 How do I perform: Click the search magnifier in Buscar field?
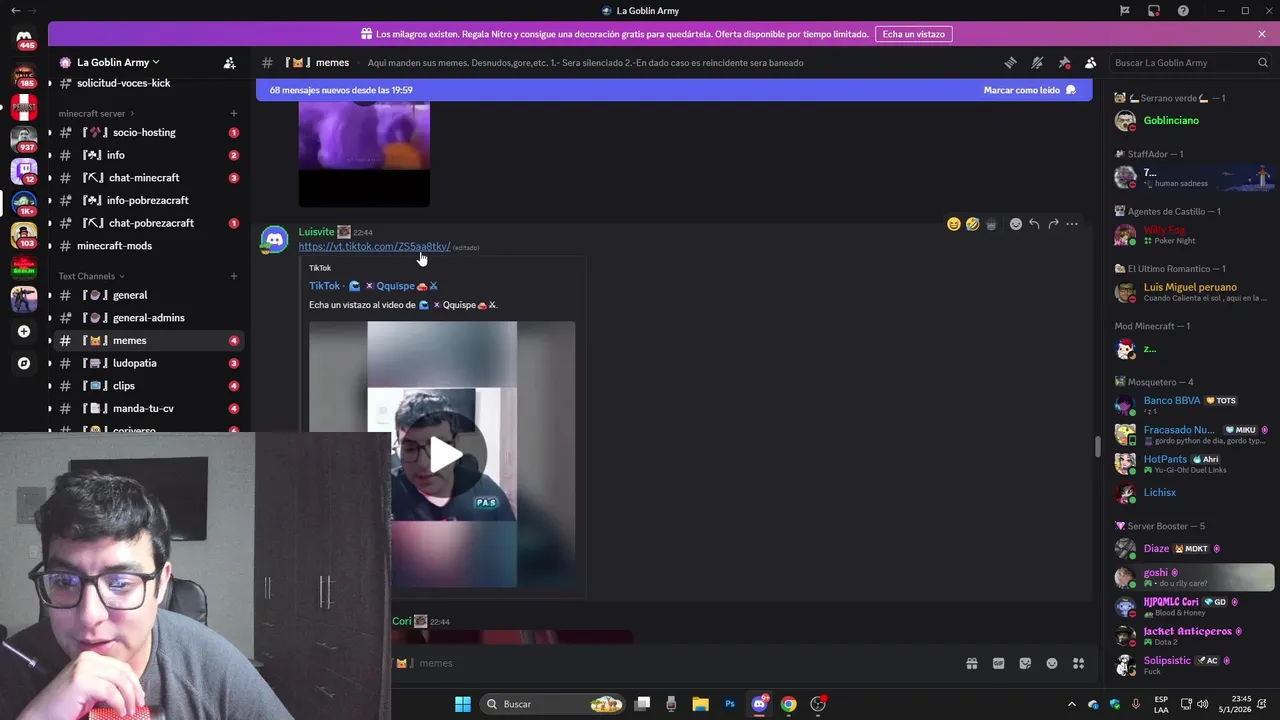(x=1262, y=62)
